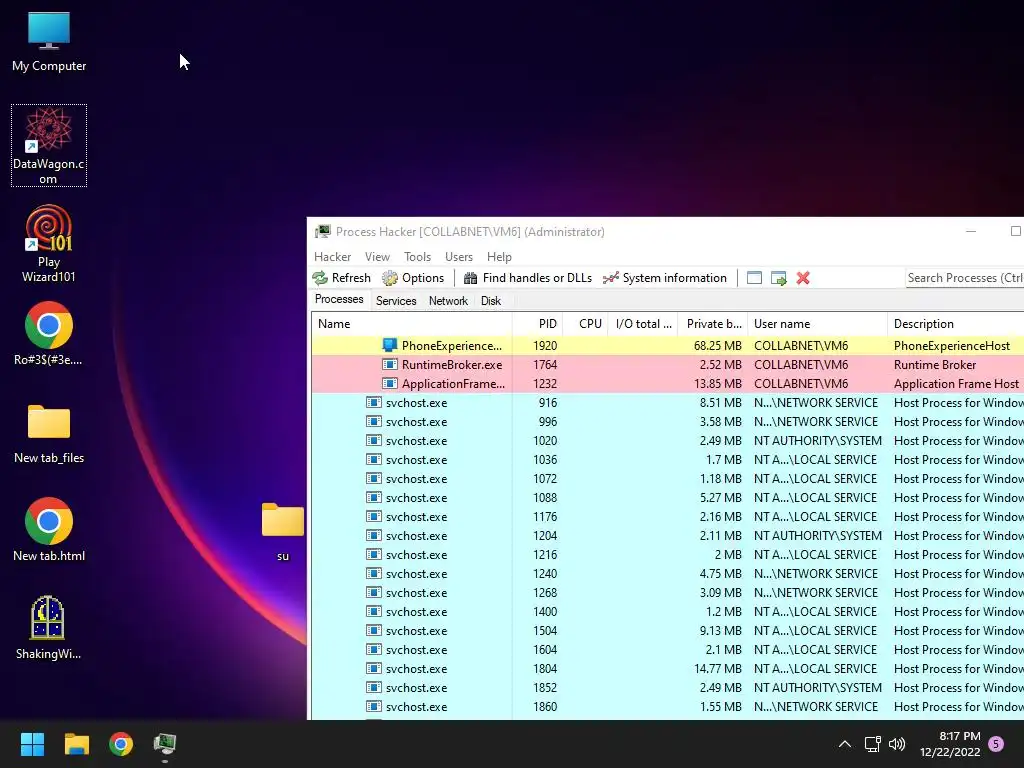1024x768 pixels.
Task: Sort by the Private bytes column header
Action: 712,324
